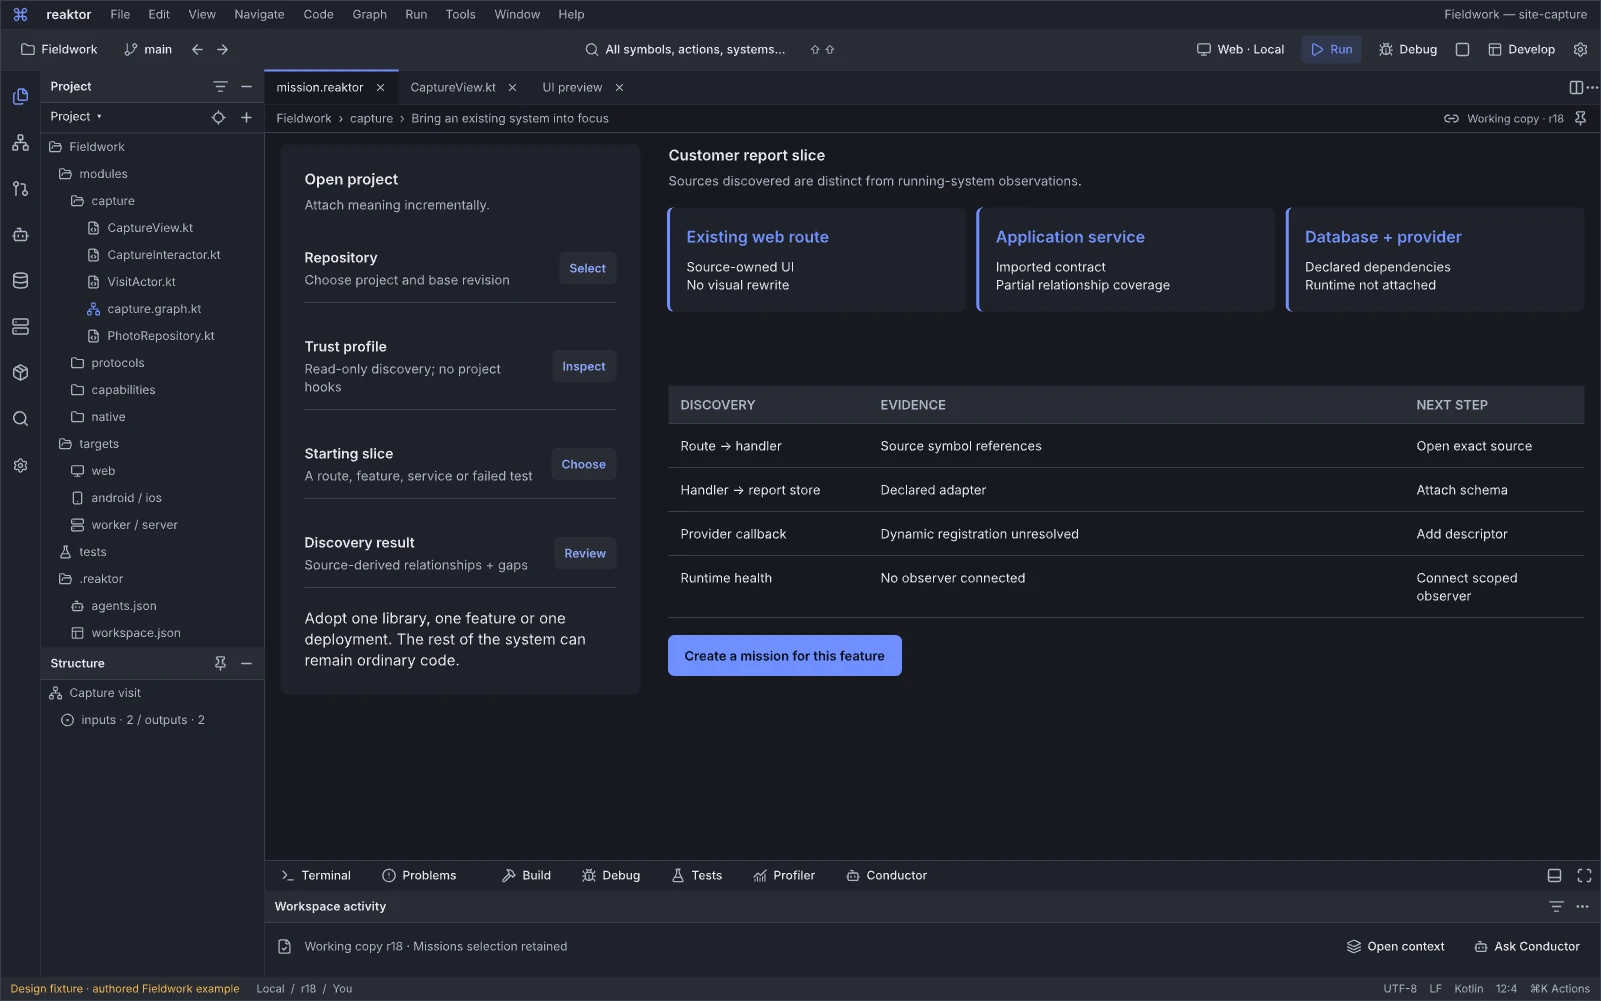Click Inspect for Trust profile
1601x1001 pixels.
(x=584, y=367)
